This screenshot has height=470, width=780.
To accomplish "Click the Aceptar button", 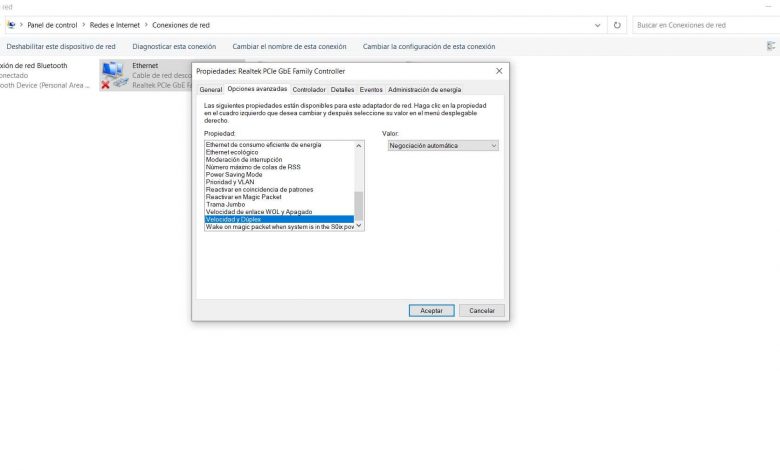I will pos(431,310).
